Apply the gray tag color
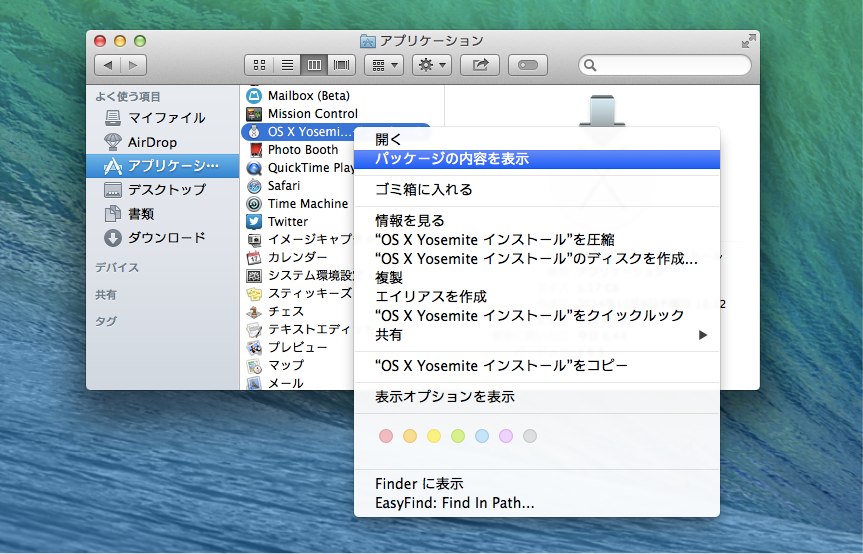This screenshot has height=554, width=863. (x=530, y=436)
